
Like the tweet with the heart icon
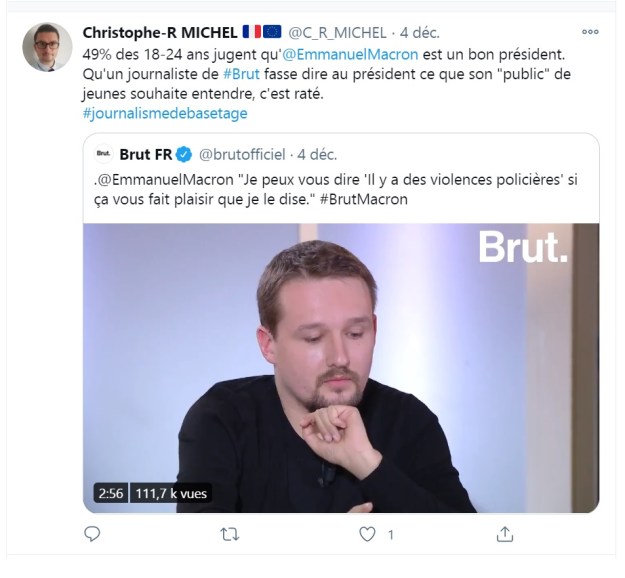click(x=367, y=534)
